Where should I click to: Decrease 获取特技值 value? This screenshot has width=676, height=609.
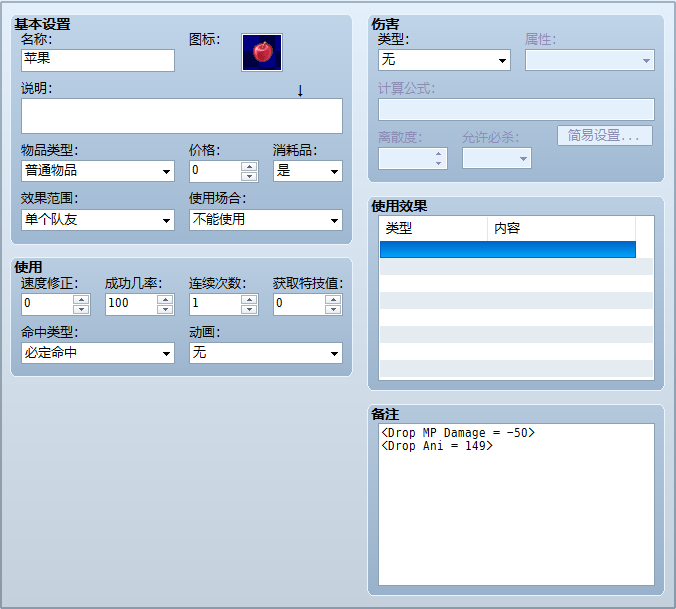333,309
